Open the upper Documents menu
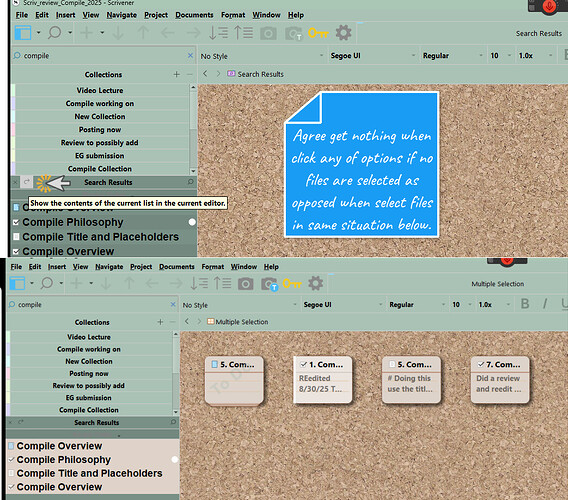The width and height of the screenshot is (568, 500). point(194,15)
